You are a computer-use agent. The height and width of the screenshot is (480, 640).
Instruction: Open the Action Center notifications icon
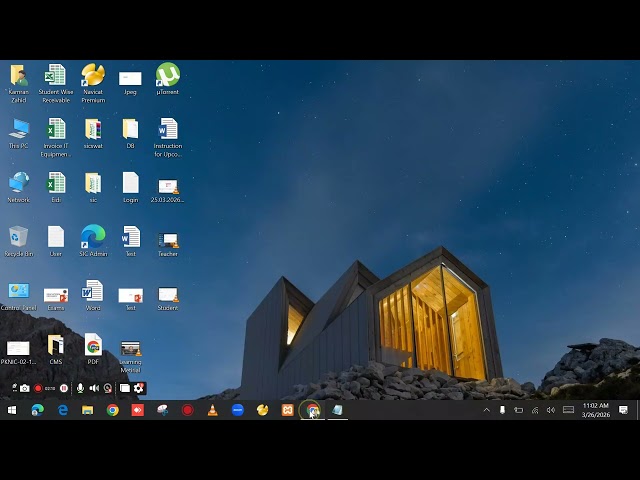pyautogui.click(x=623, y=410)
